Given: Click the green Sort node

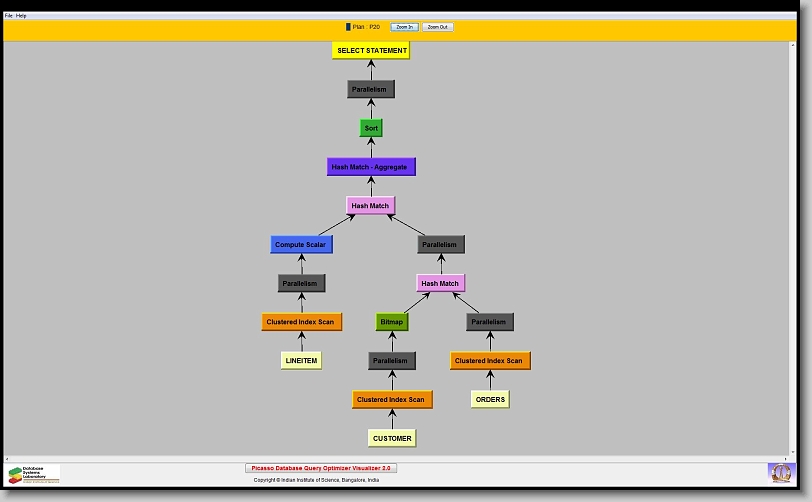Looking at the screenshot, I should click(x=371, y=128).
